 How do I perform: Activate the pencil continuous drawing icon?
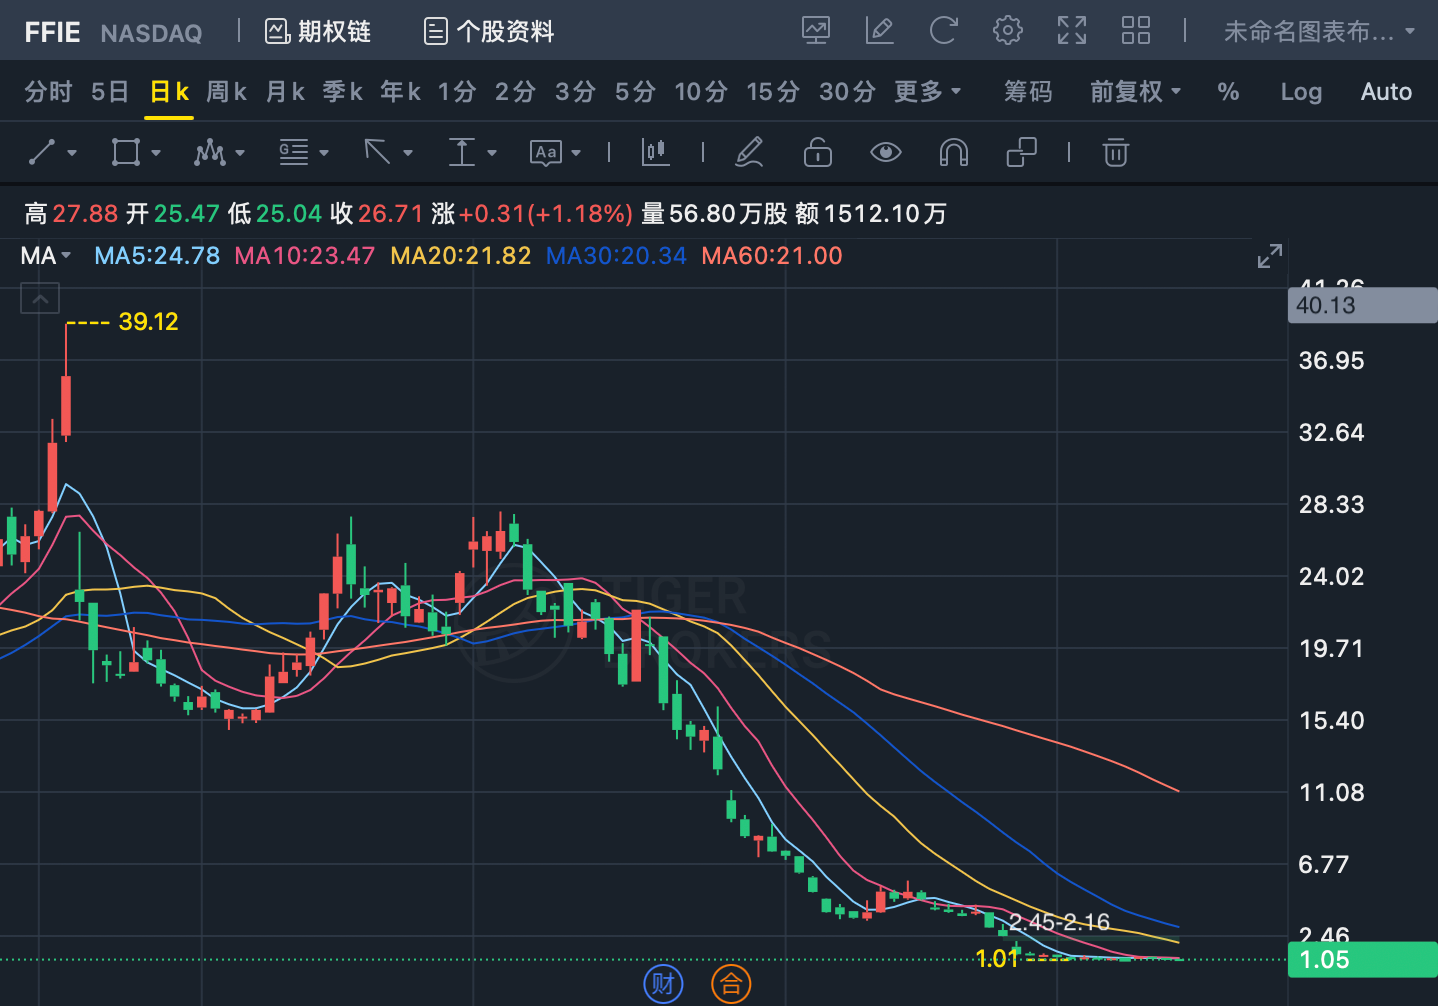(x=749, y=152)
